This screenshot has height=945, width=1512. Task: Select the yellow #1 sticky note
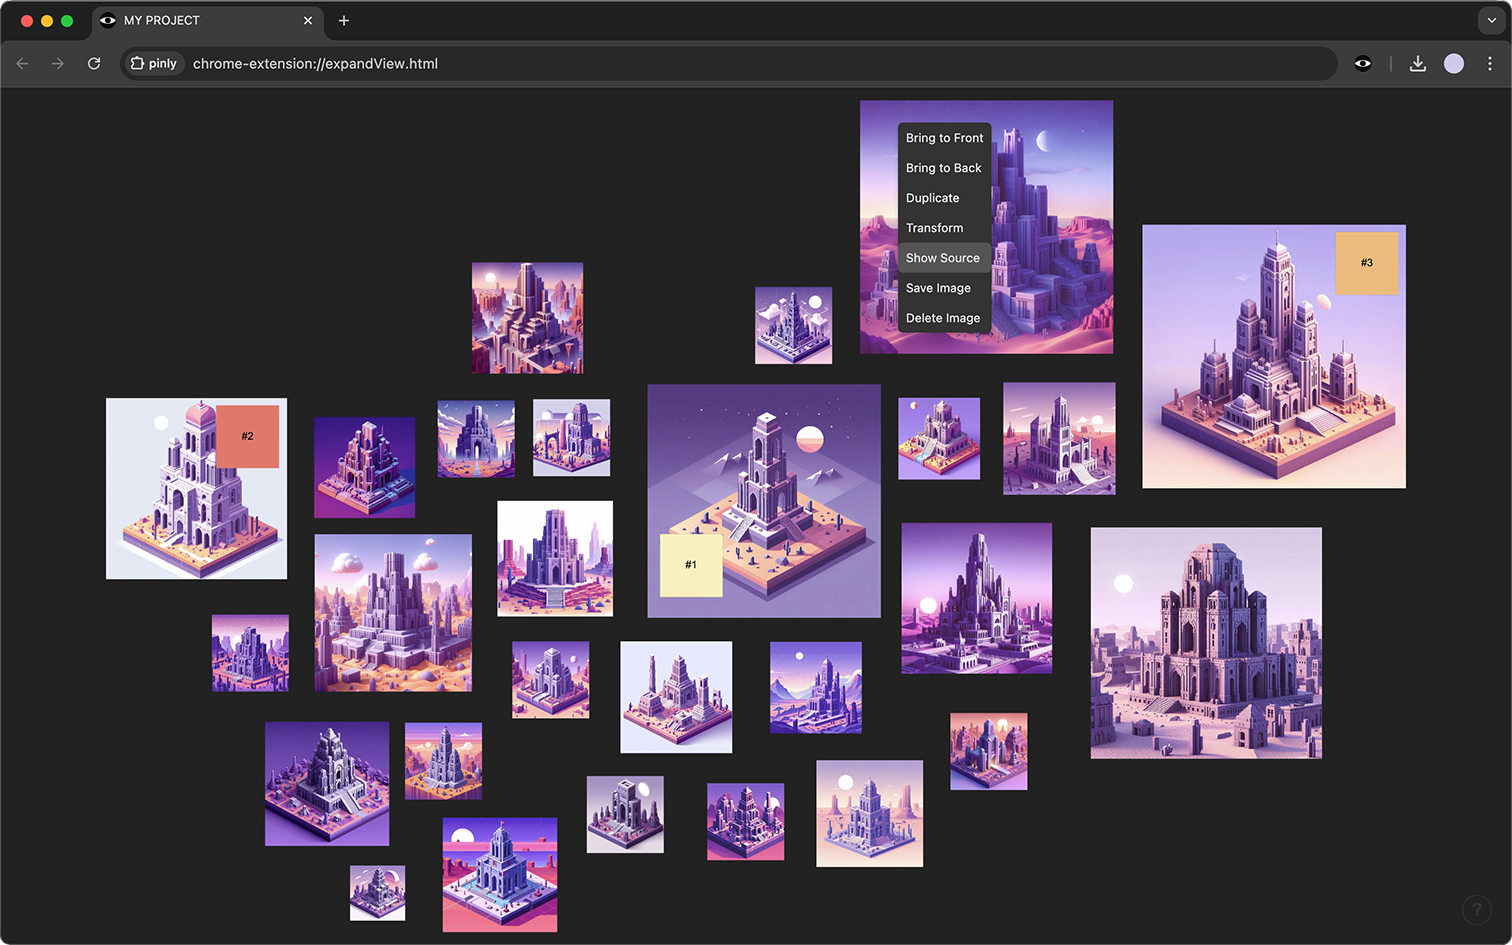click(x=691, y=565)
